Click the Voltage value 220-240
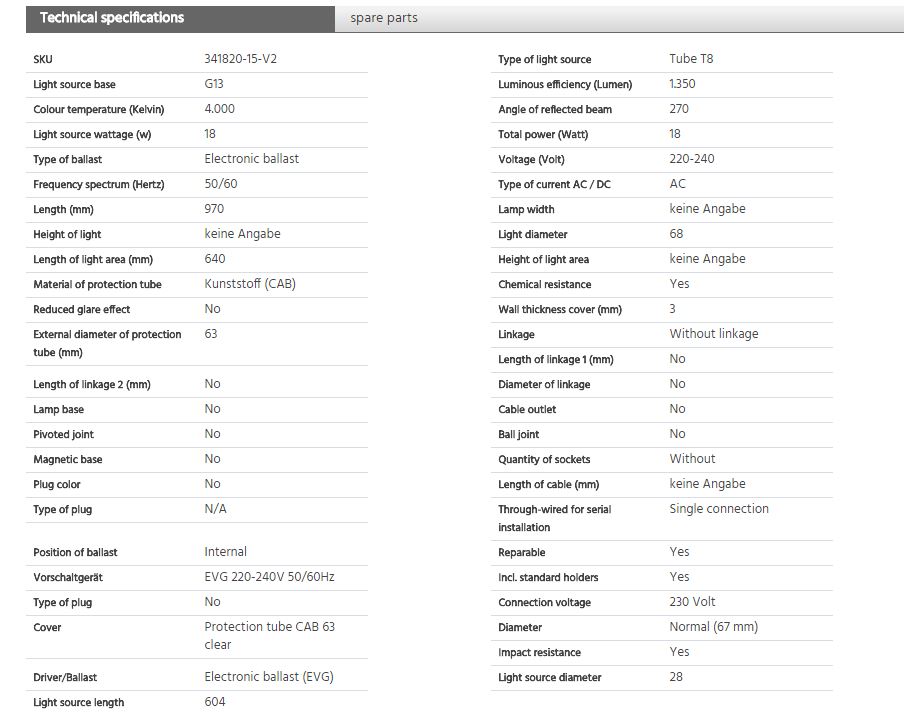This screenshot has width=904, height=724. click(x=692, y=159)
